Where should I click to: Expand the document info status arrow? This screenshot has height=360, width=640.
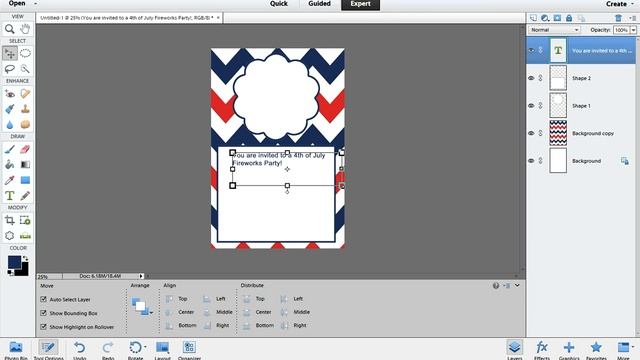tap(141, 276)
